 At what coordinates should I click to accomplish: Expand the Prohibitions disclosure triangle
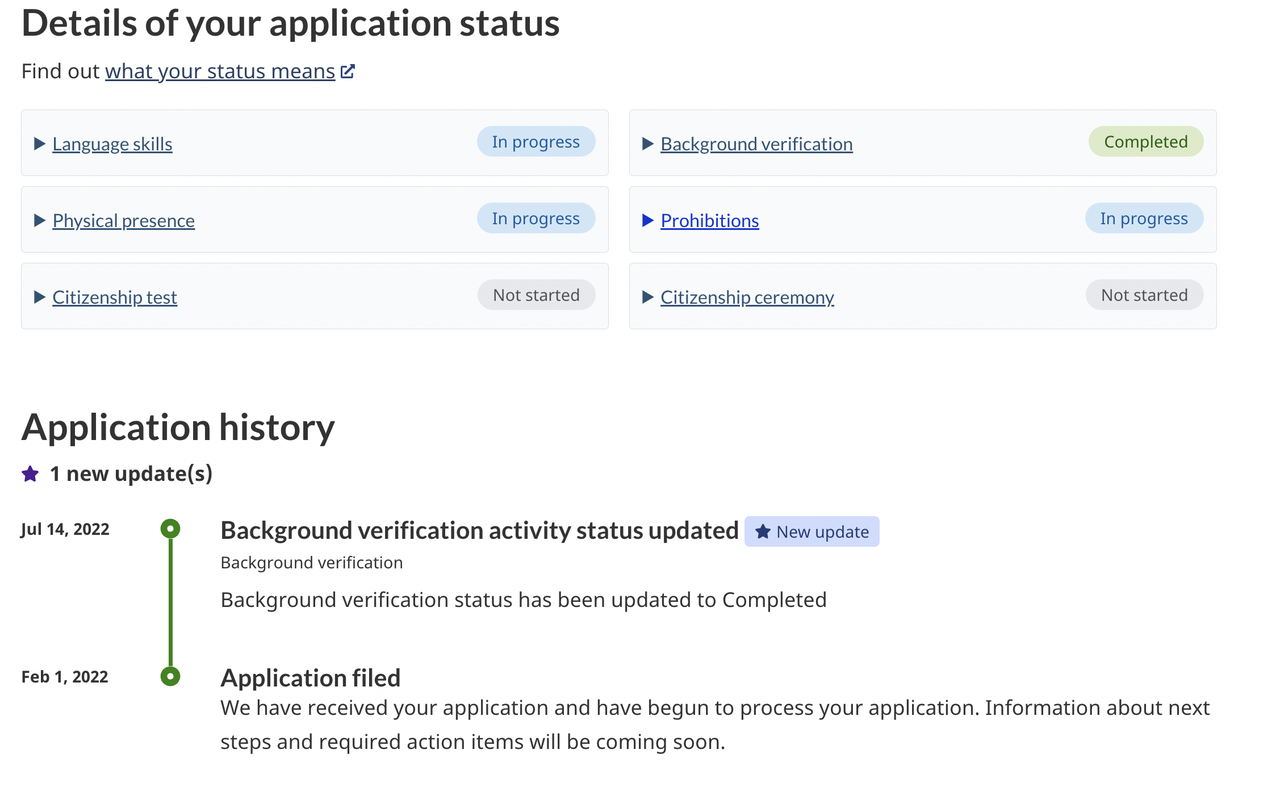[648, 220]
